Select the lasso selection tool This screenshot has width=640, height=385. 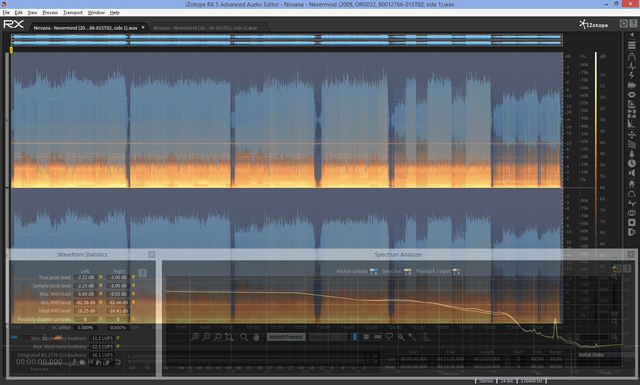[389, 337]
